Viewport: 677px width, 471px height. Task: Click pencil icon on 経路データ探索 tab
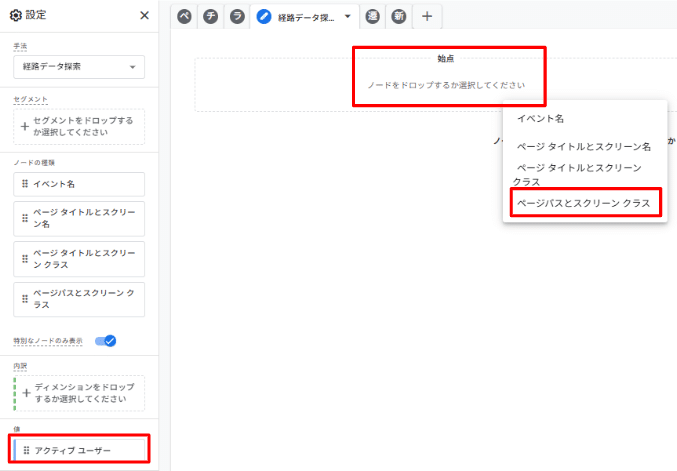tap(264, 16)
